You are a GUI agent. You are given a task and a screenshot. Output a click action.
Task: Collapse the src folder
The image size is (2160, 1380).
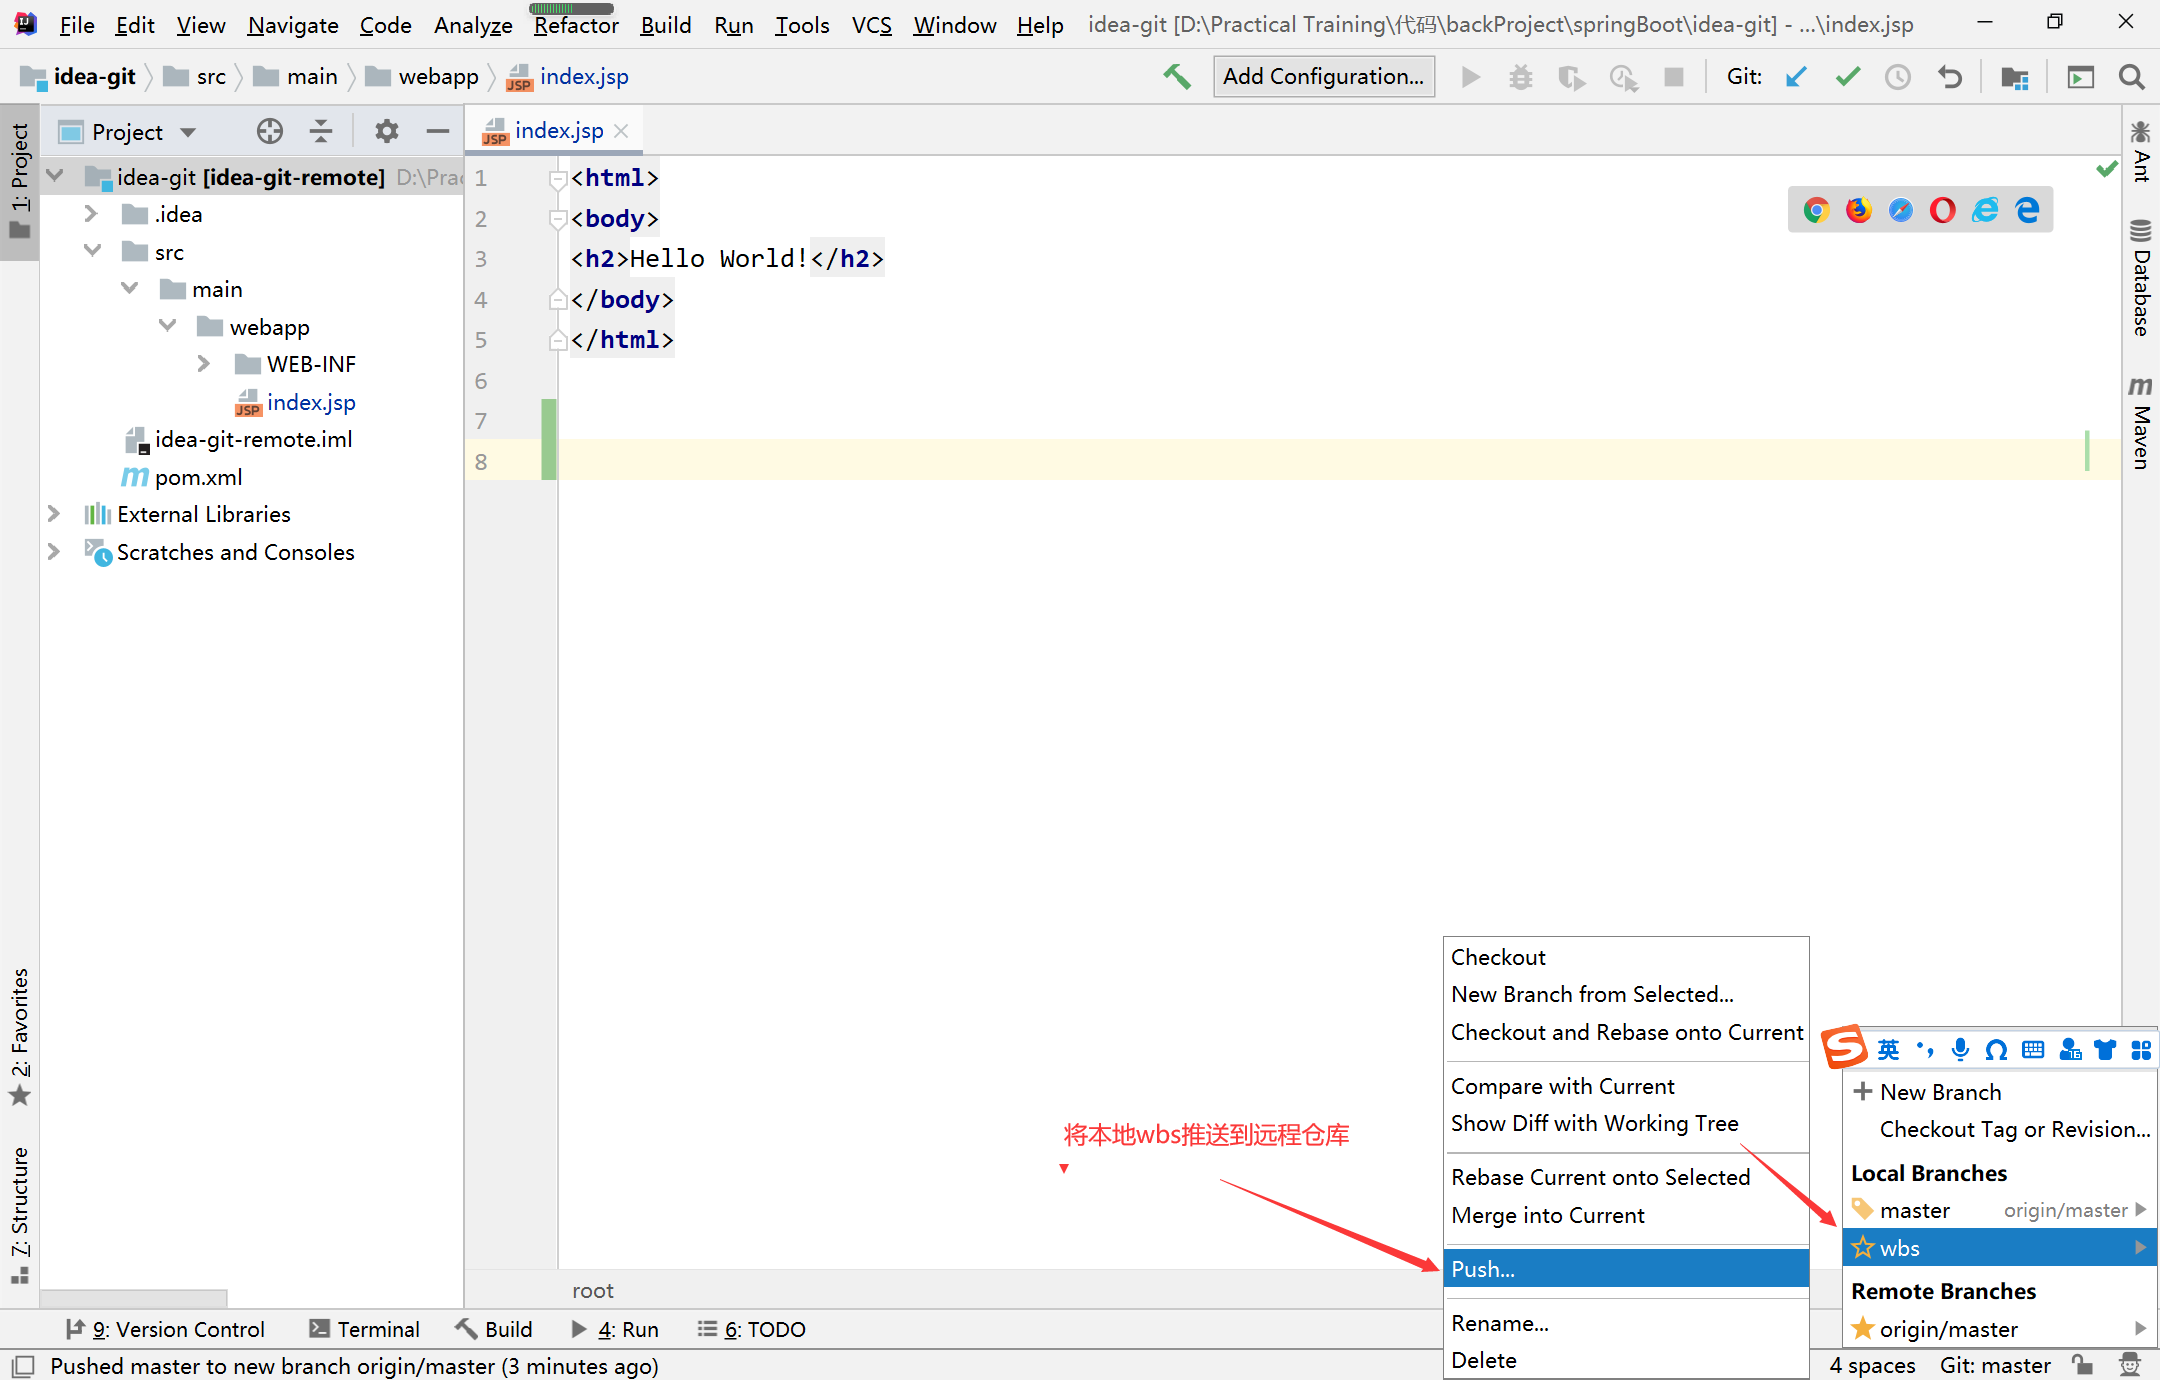(92, 251)
